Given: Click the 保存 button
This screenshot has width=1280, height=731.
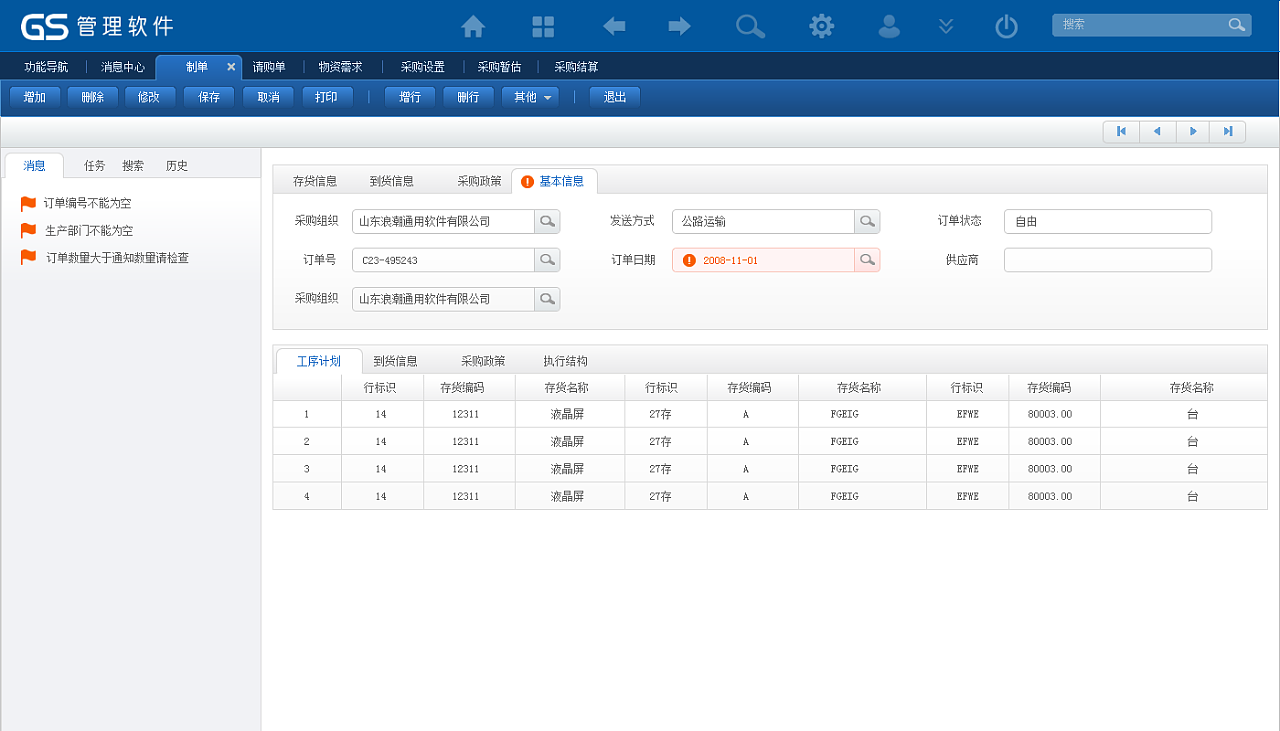Looking at the screenshot, I should (x=208, y=98).
